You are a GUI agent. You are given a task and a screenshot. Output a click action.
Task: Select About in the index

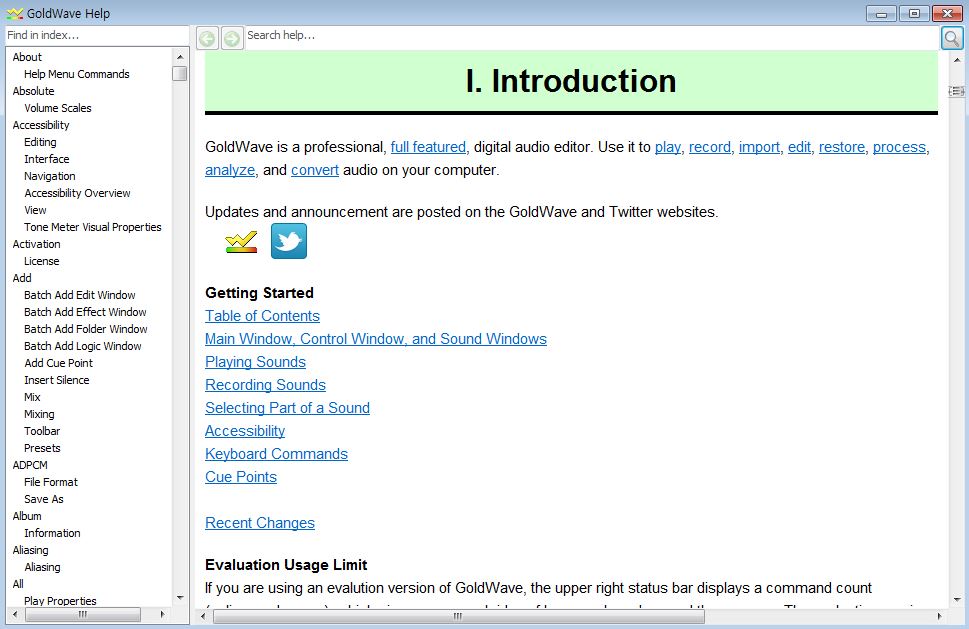pyautogui.click(x=27, y=57)
